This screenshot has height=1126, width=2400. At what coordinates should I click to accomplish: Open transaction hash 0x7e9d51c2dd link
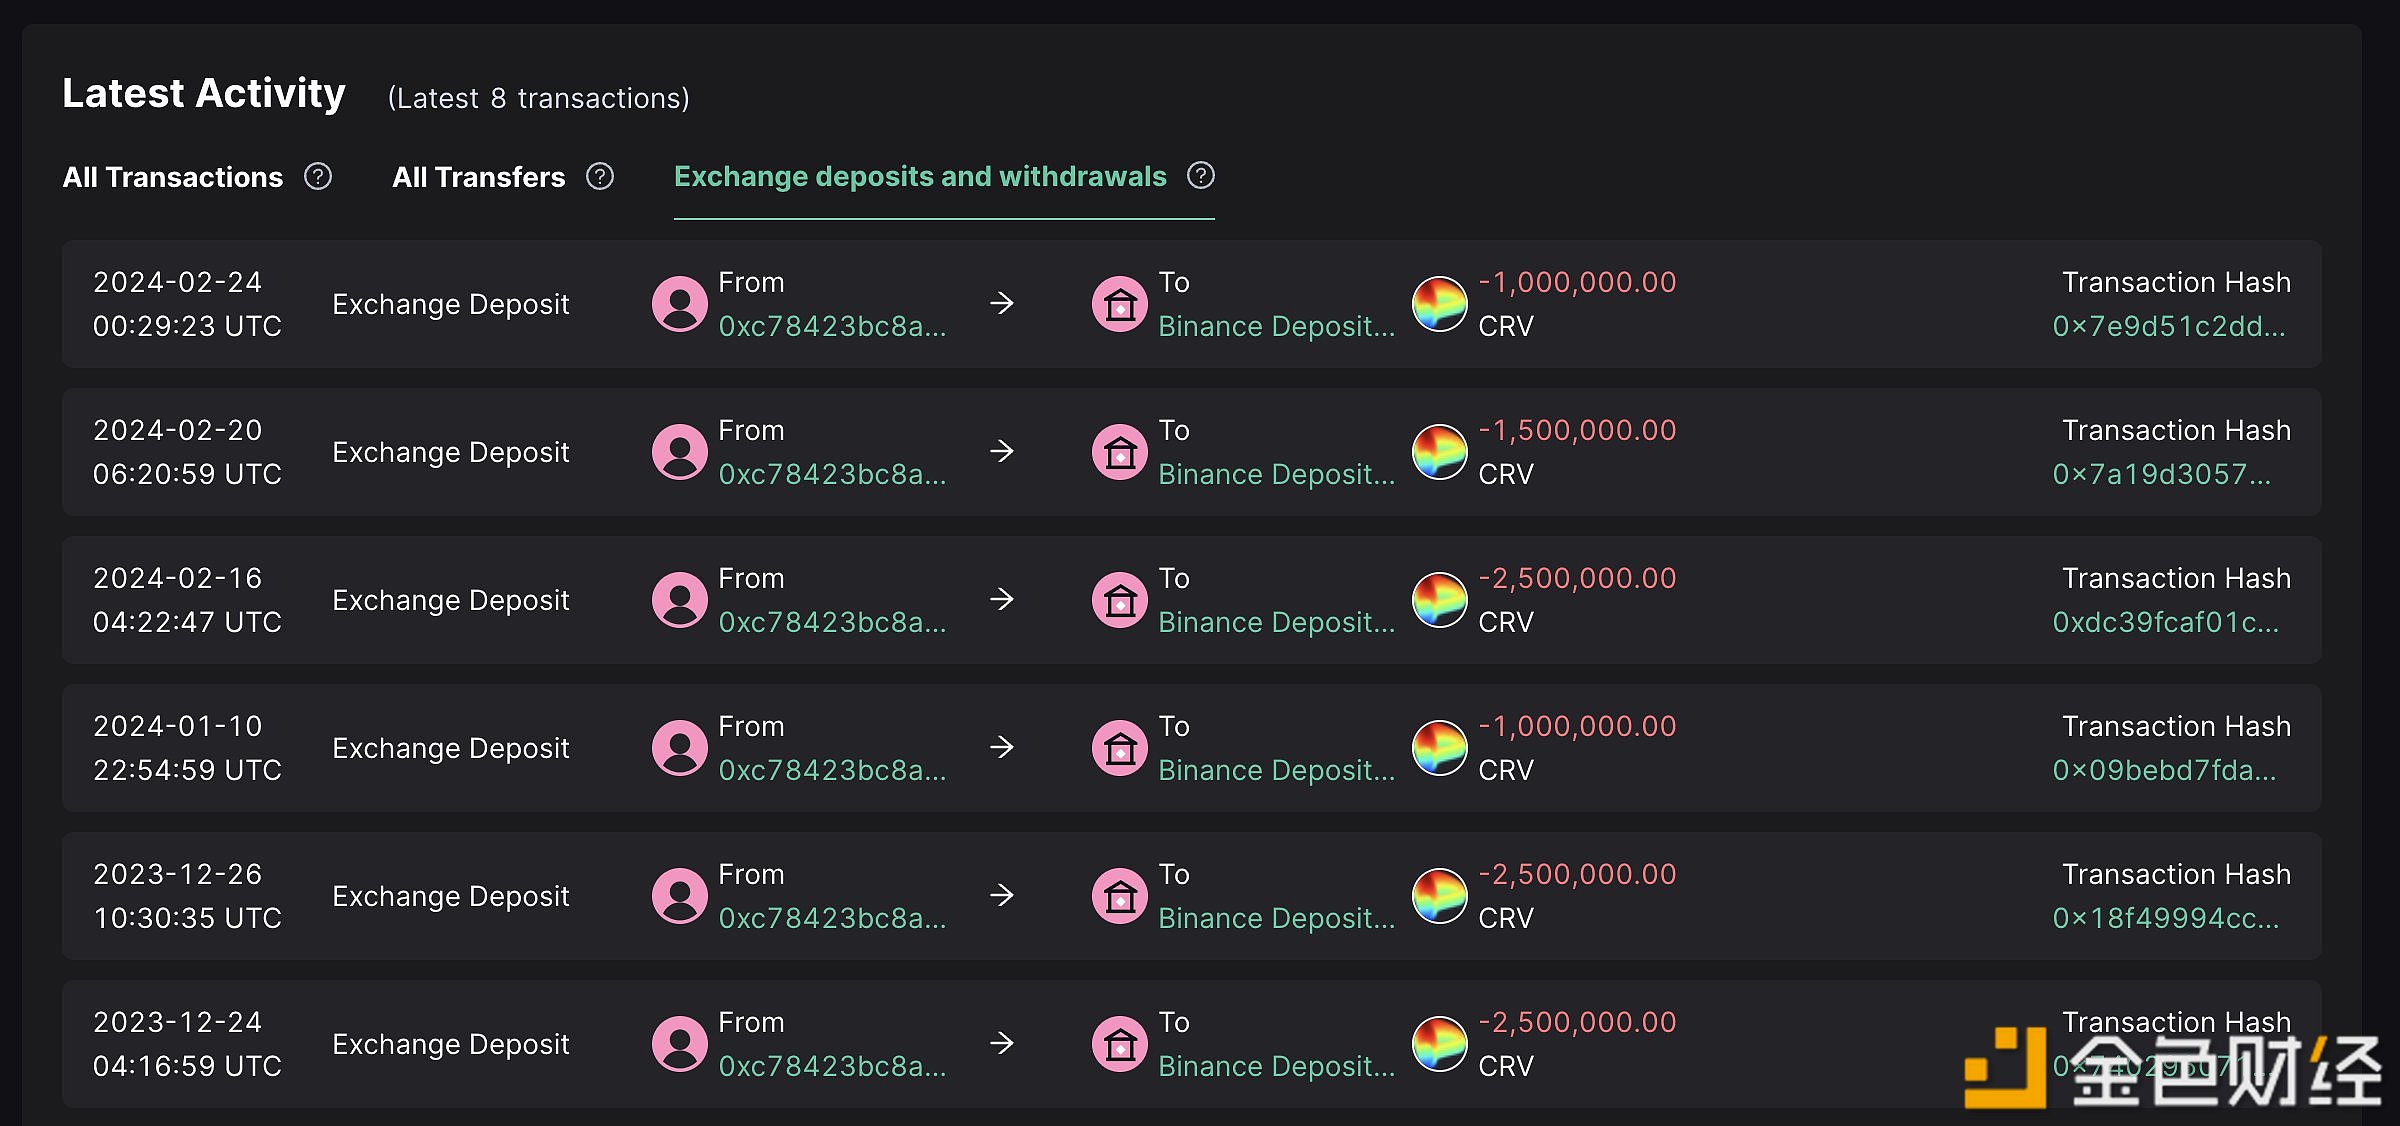[2168, 327]
